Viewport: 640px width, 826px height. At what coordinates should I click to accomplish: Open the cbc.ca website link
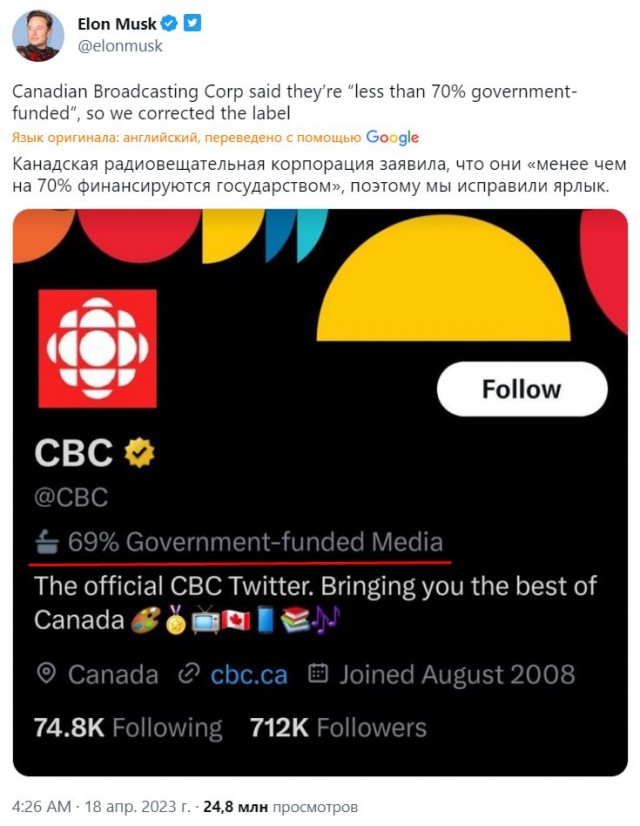(248, 675)
